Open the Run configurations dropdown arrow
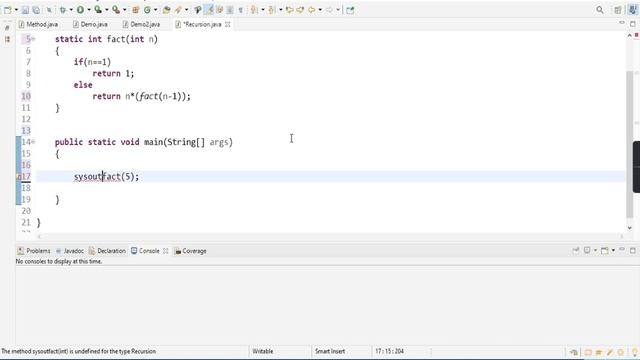Image resolution: width=640 pixels, height=360 pixels. point(89,10)
